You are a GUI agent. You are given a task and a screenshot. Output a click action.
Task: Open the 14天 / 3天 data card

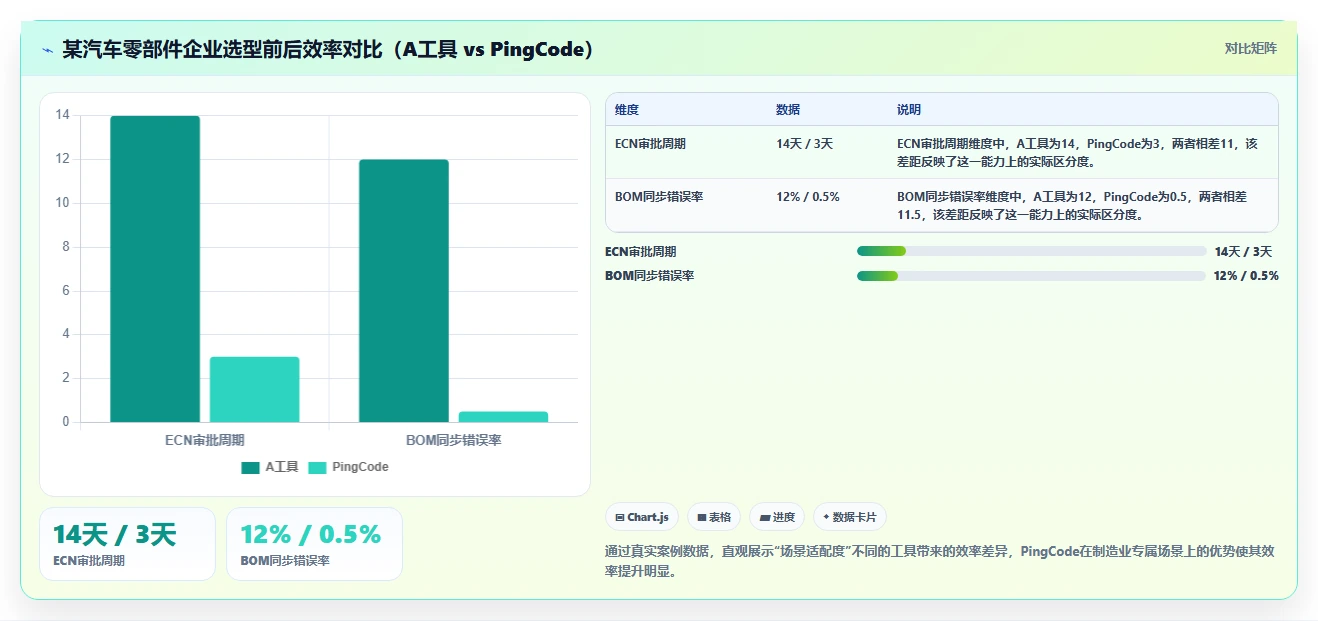tap(127, 544)
